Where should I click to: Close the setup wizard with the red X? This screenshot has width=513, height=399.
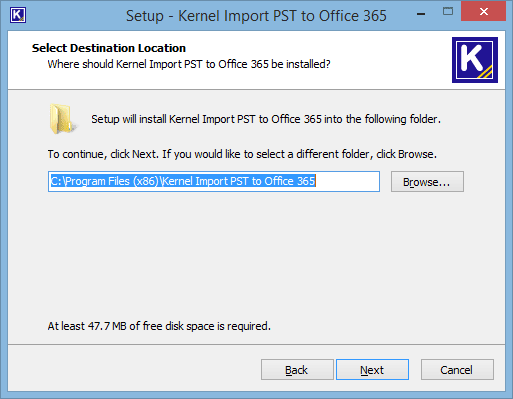coord(483,12)
